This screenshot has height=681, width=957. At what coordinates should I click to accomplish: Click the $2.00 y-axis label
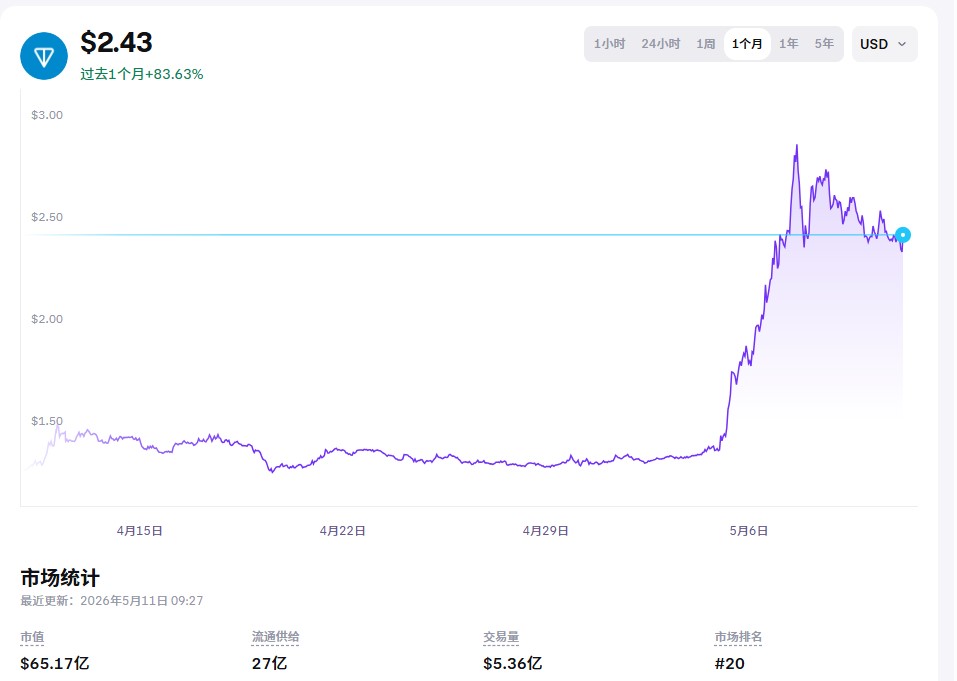(47, 319)
